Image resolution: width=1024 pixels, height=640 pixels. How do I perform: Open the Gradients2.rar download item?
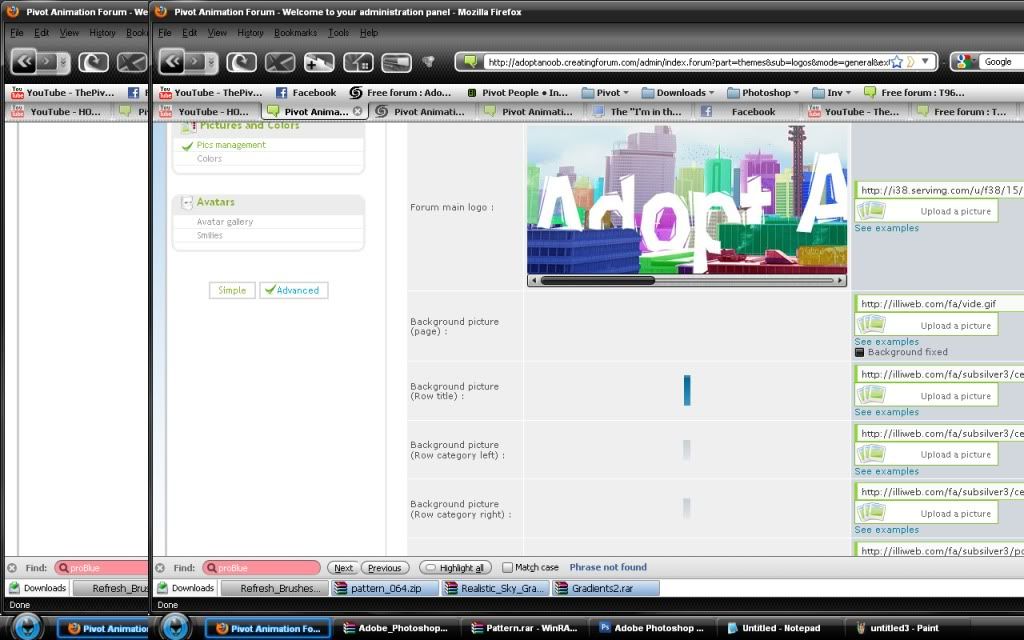click(x=605, y=588)
